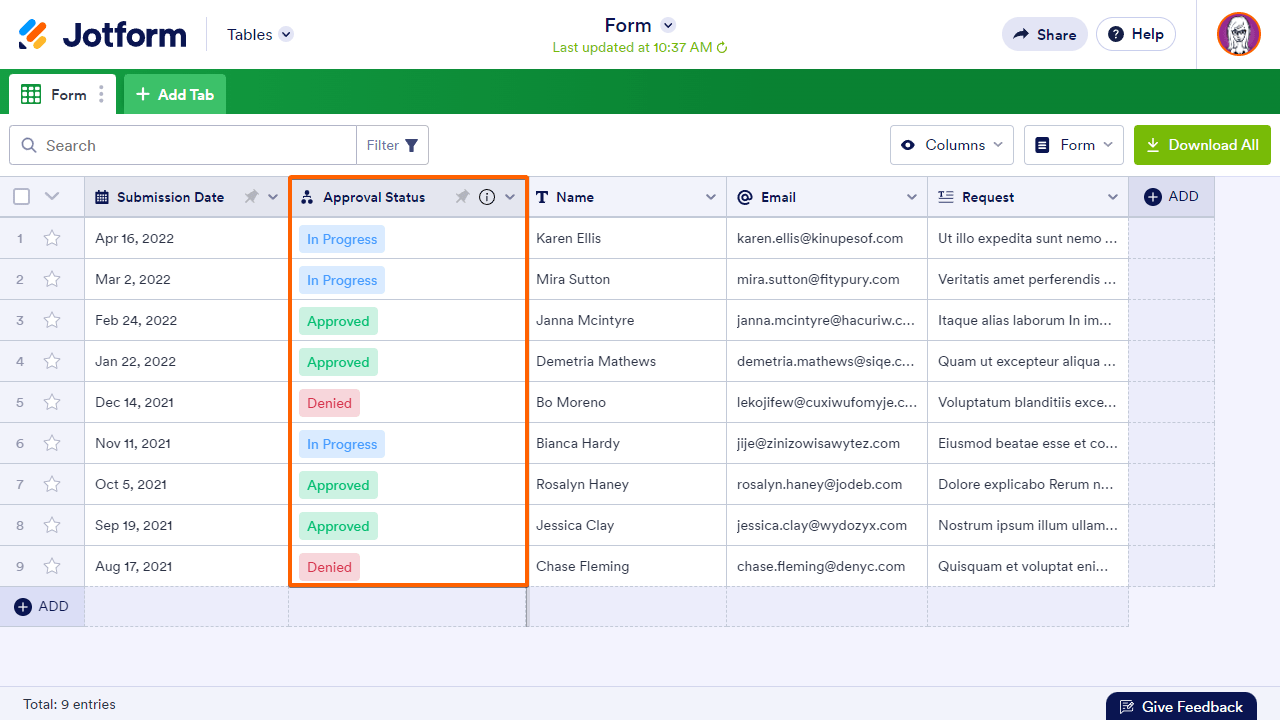This screenshot has width=1280, height=720.
Task: Click request cell starting Quisquam et voluptat
Action: [x=1028, y=566]
